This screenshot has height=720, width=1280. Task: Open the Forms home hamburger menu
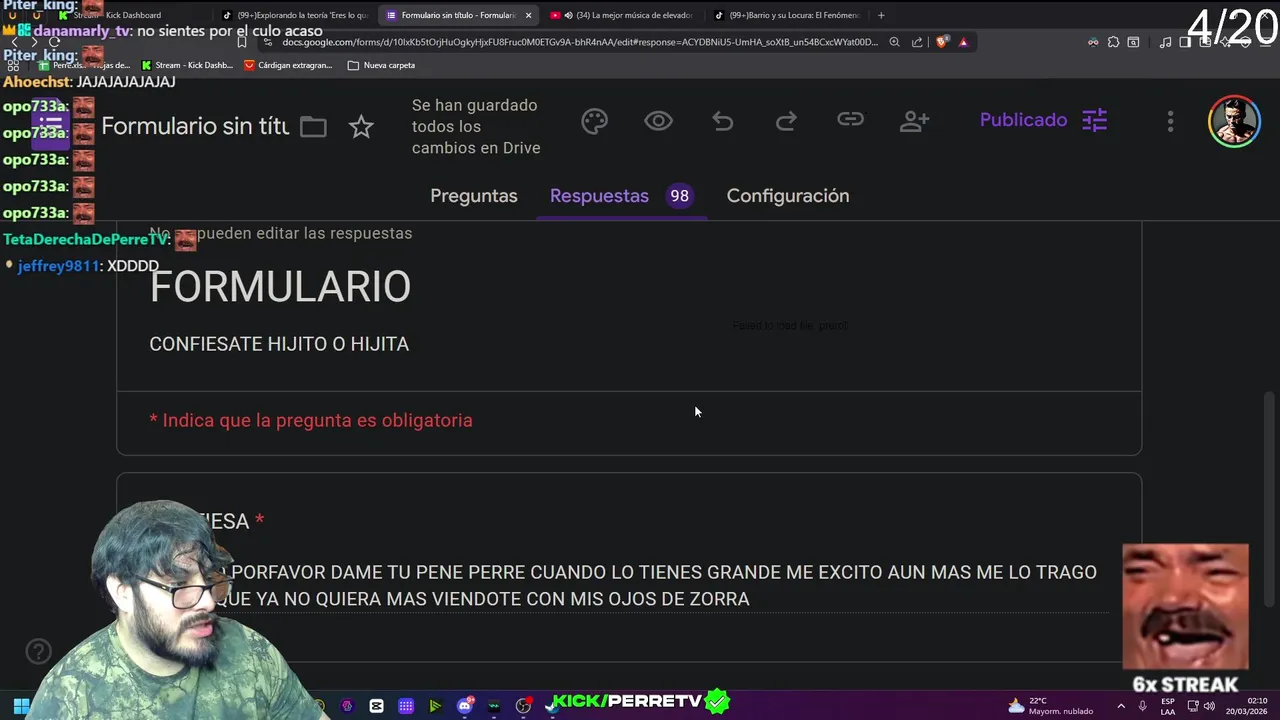[50, 126]
